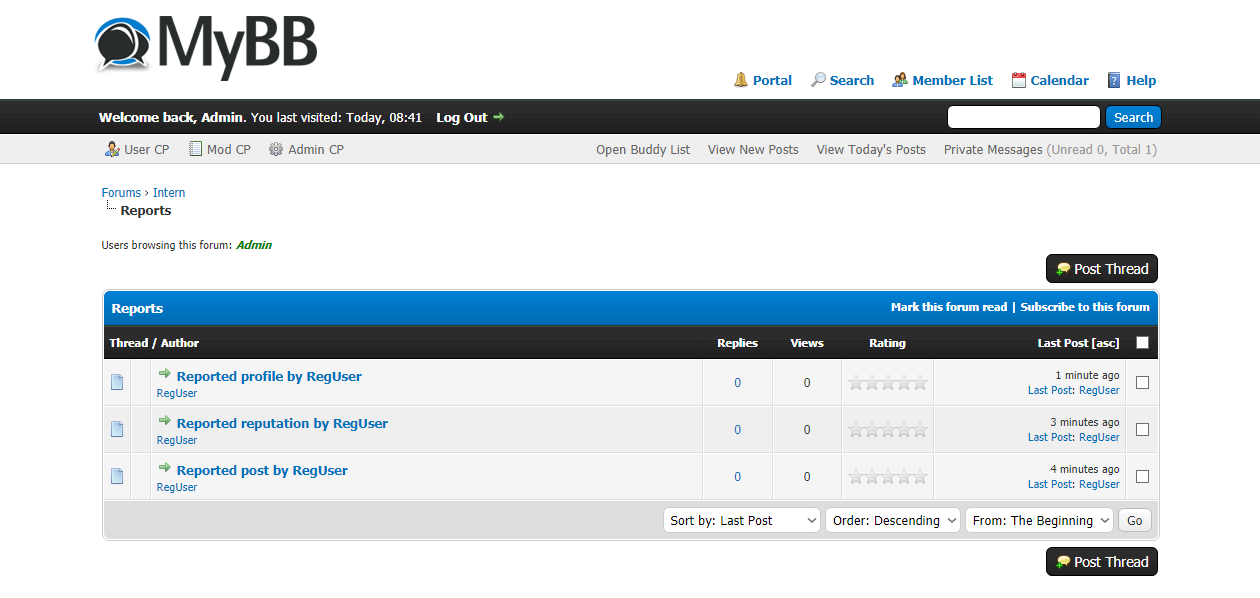Click the Help question mark icon
The width and height of the screenshot is (1260, 598).
point(1114,80)
